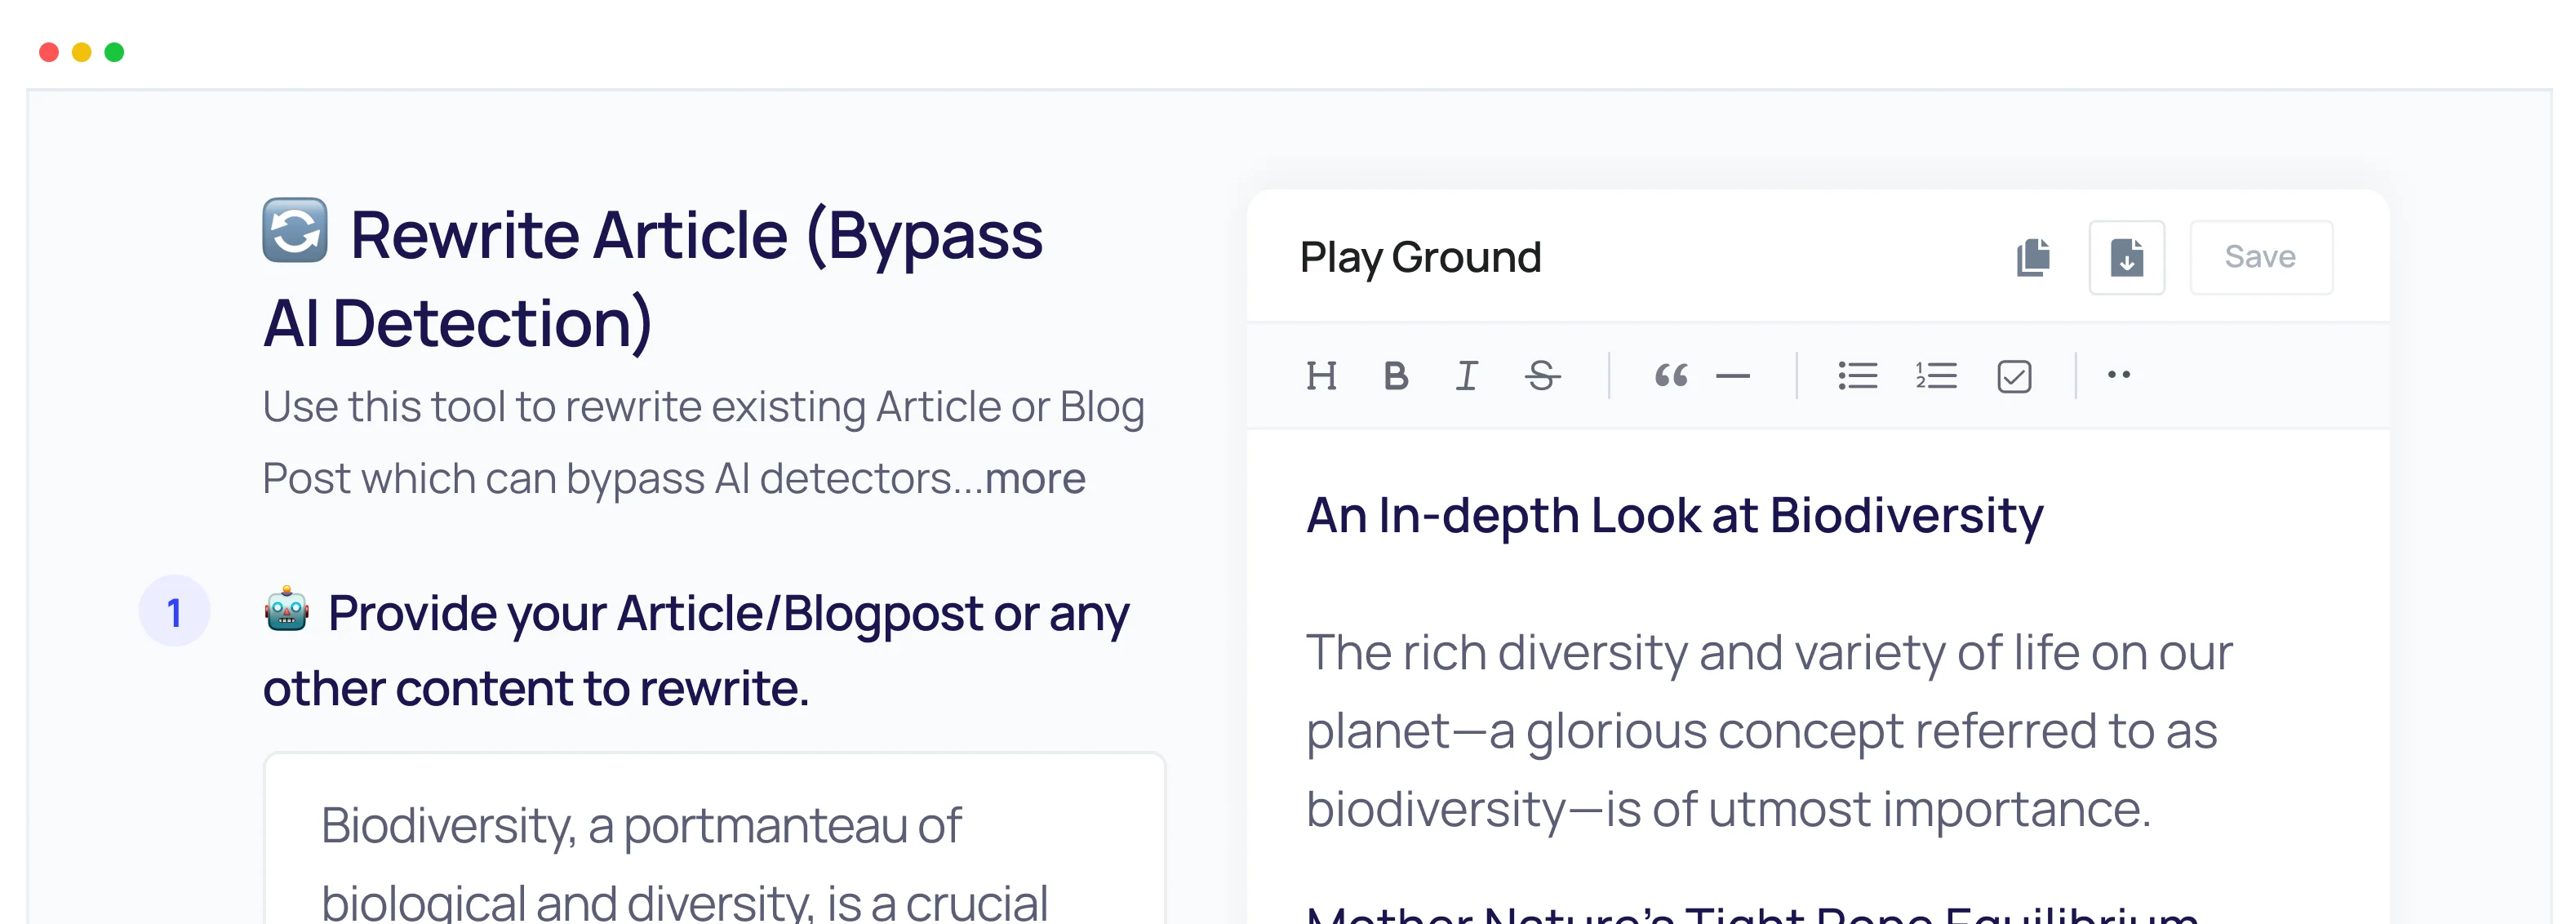Expand download options for the document
This screenshot has width=2576, height=924.
[2127, 257]
